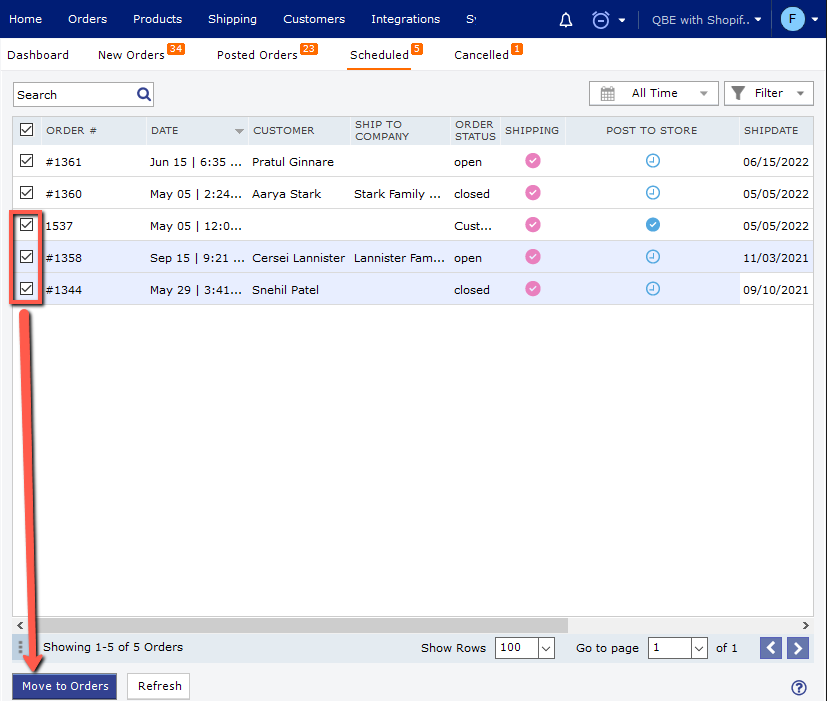Open the help question mark icon
Viewport: 827px width, 701px height.
799,687
